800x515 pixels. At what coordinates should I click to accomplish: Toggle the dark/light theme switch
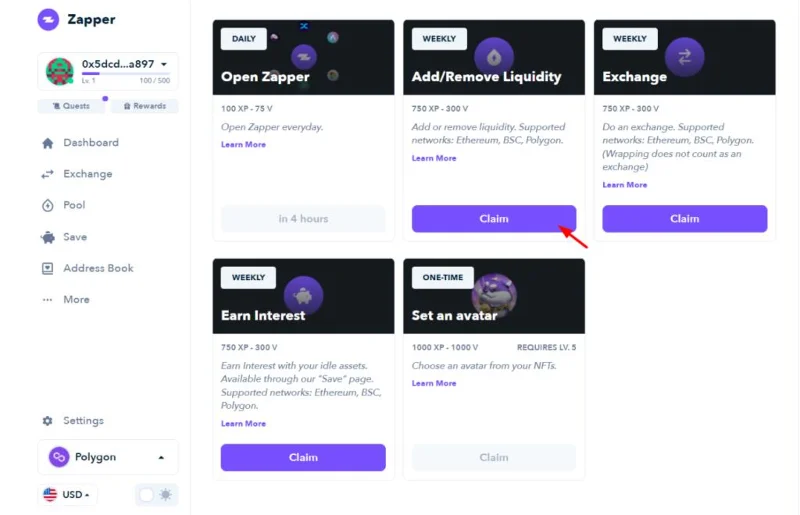tap(157, 495)
